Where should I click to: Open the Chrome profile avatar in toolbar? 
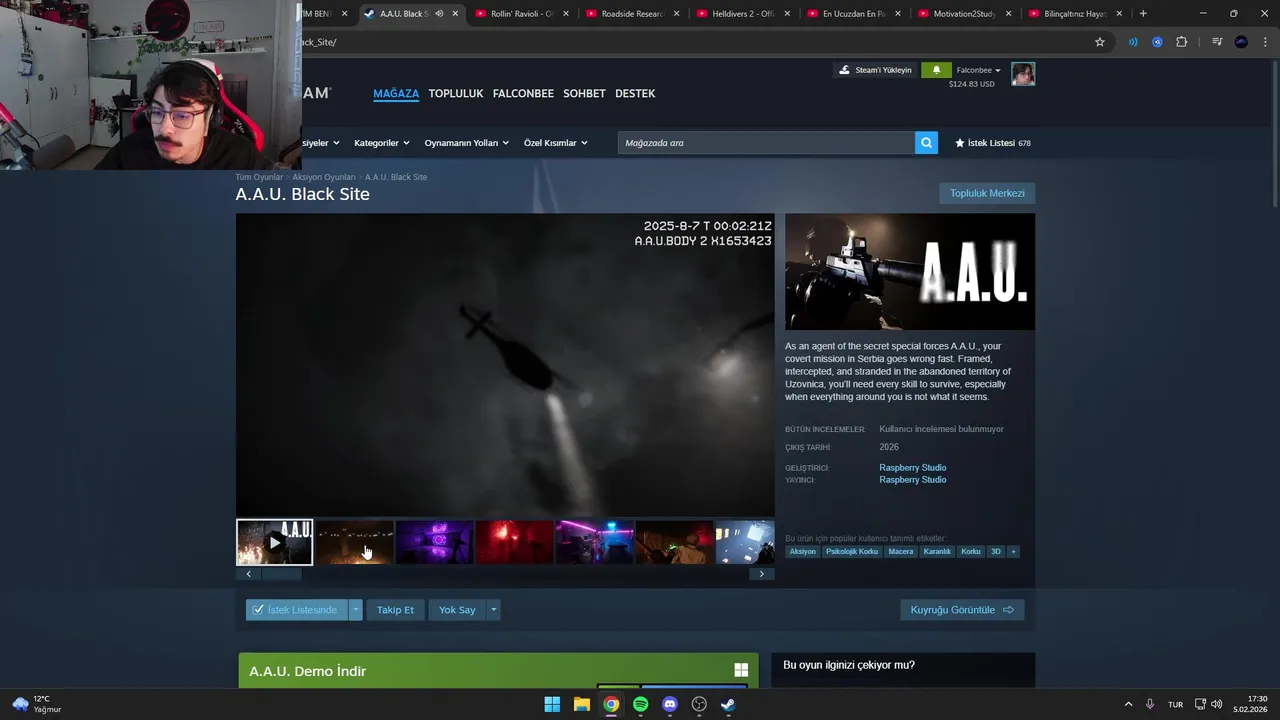(1241, 42)
